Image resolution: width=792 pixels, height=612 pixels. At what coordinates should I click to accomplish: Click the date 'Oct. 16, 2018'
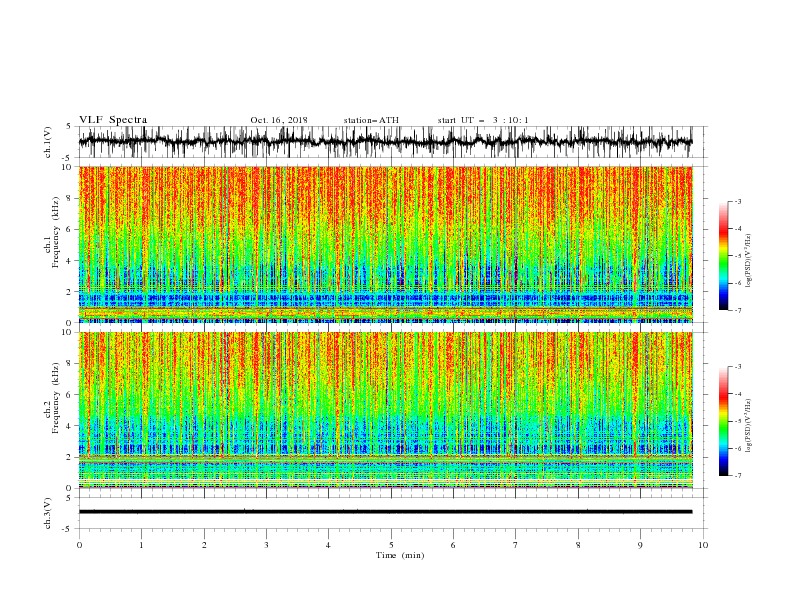(x=279, y=120)
